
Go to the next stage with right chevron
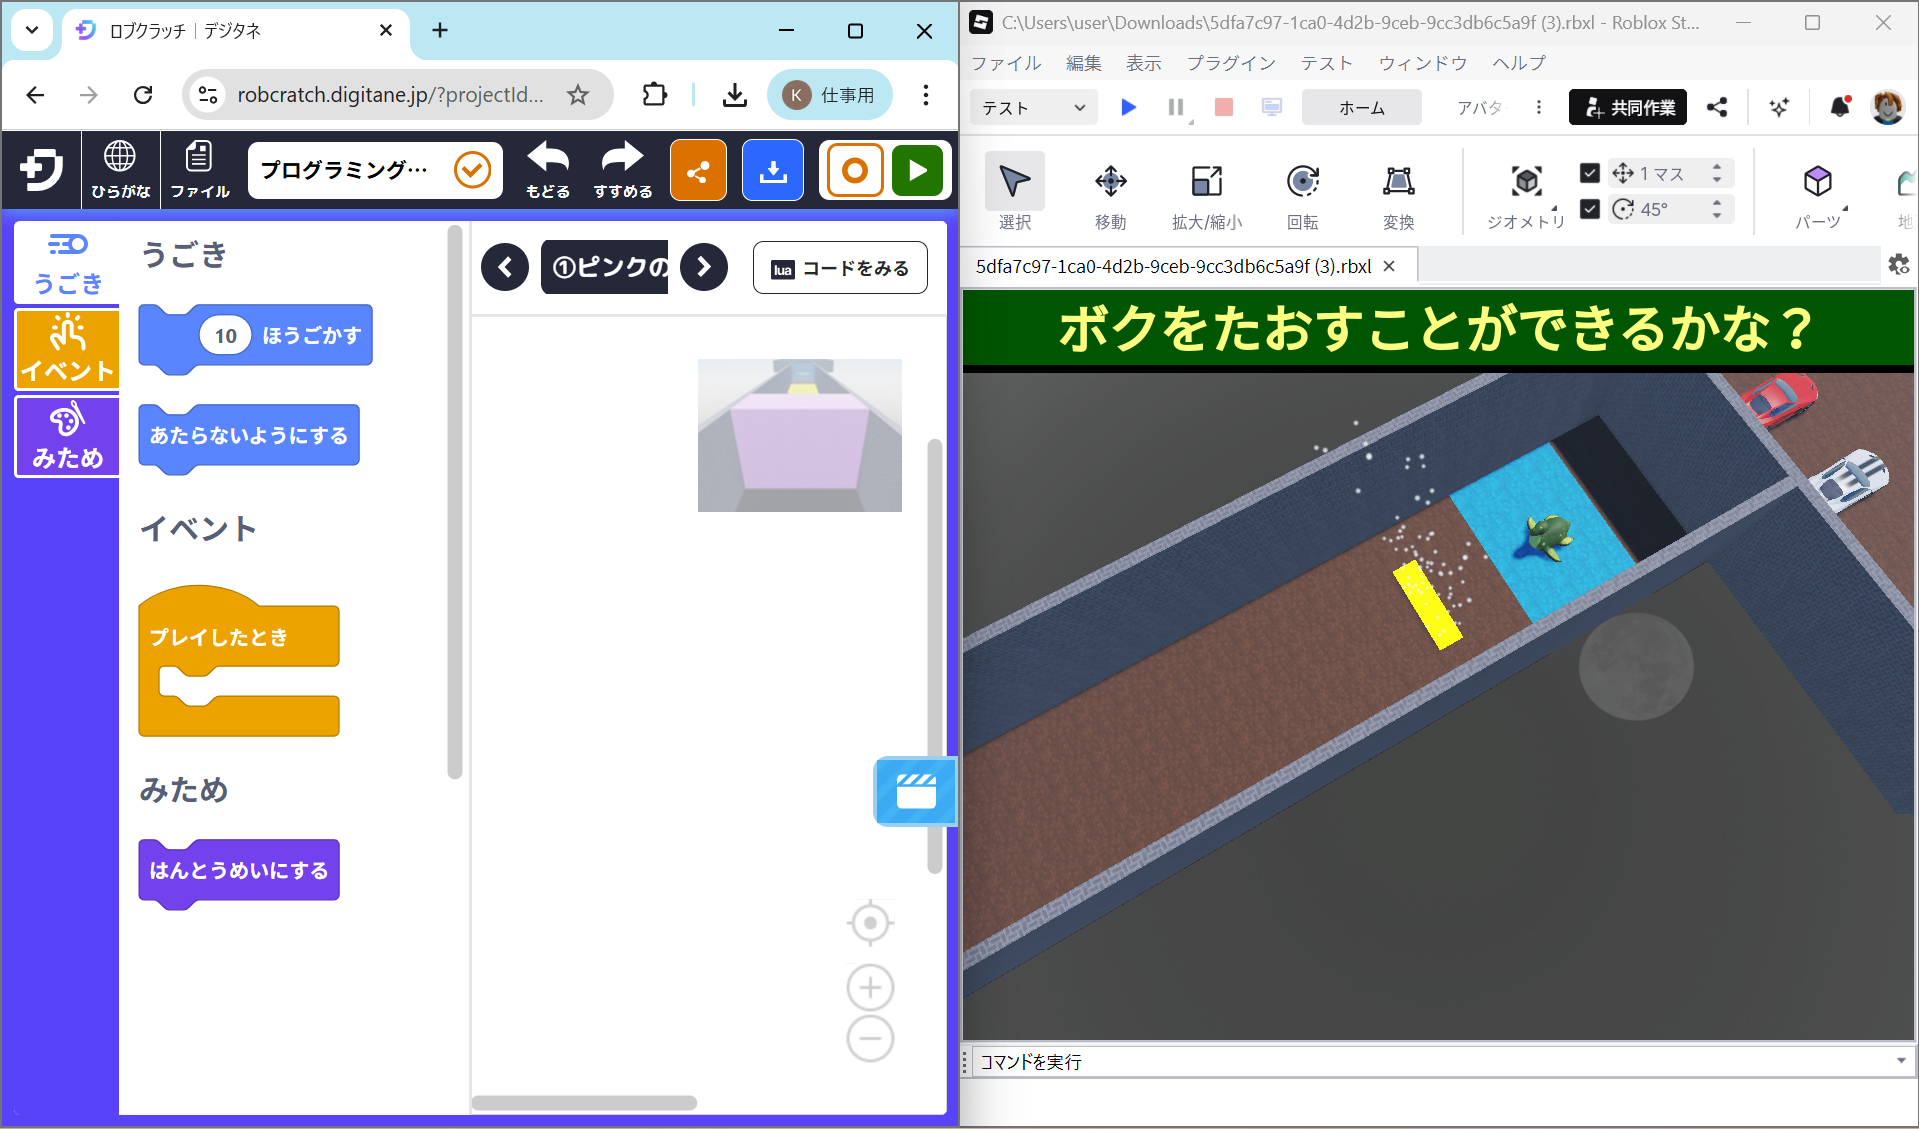tap(704, 267)
